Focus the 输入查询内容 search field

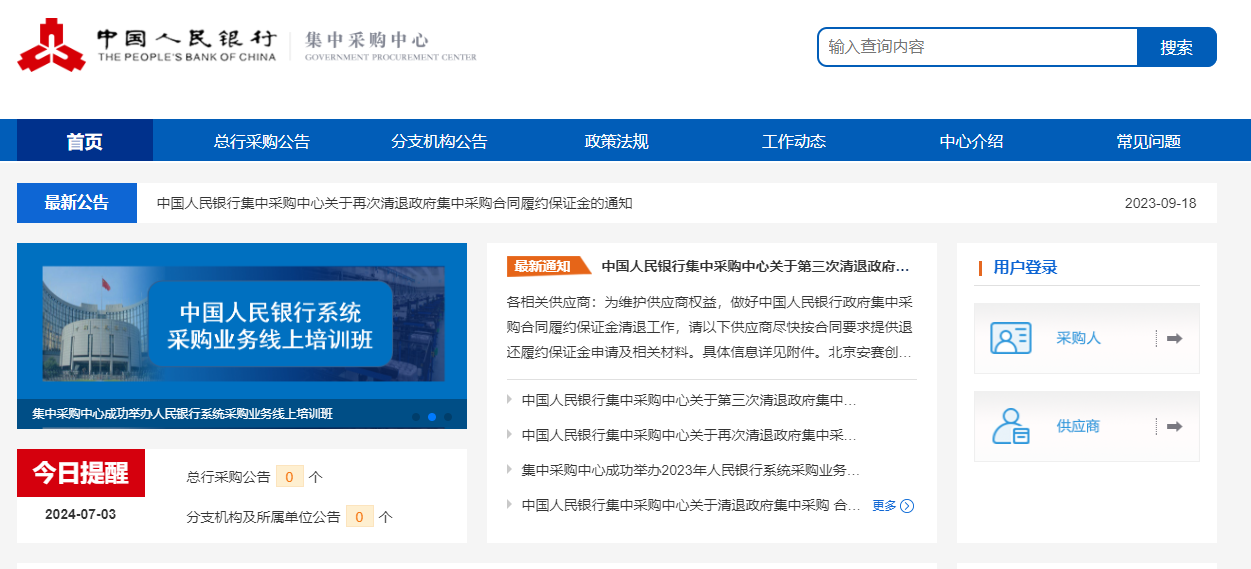tap(977, 47)
